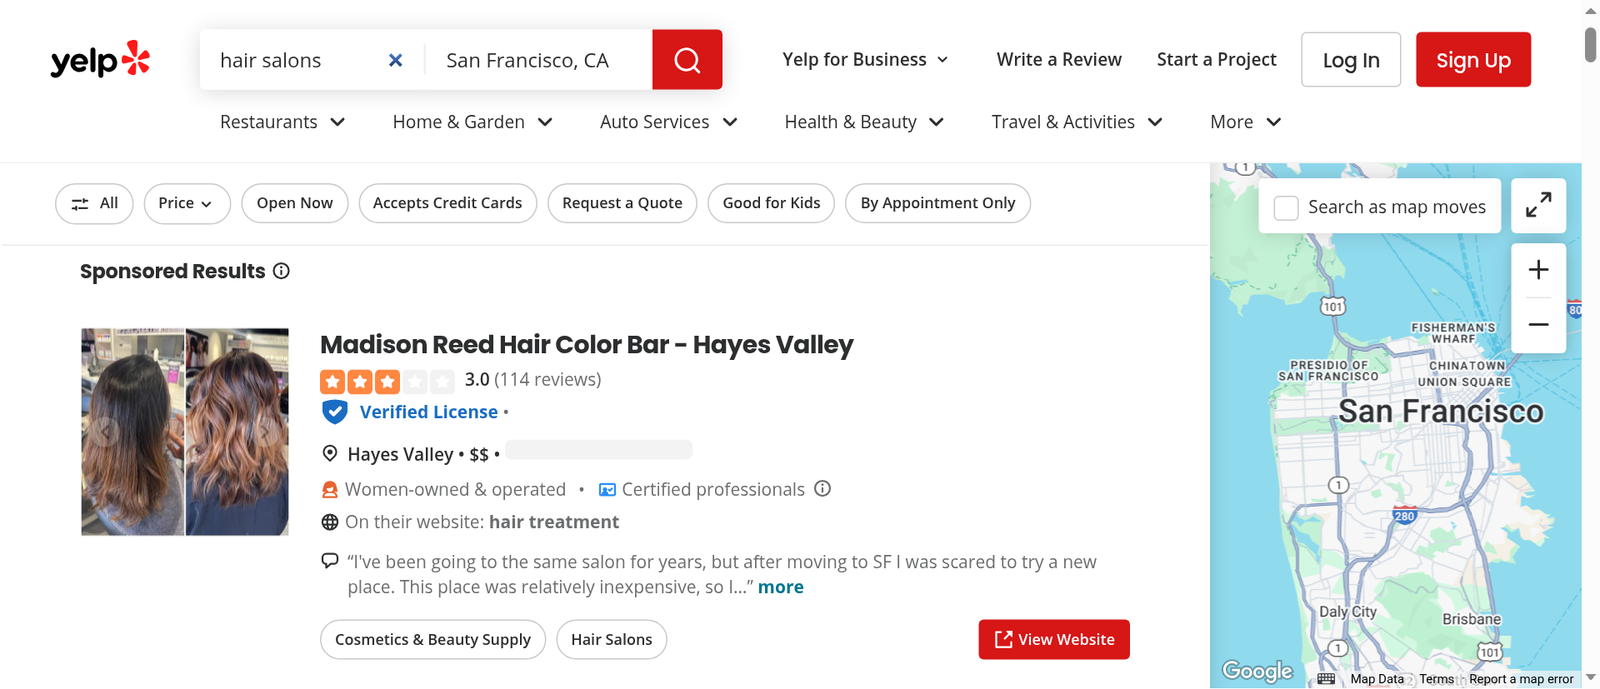Click the Women-owned & operated icon
The image size is (1600, 689).
[x=330, y=489]
